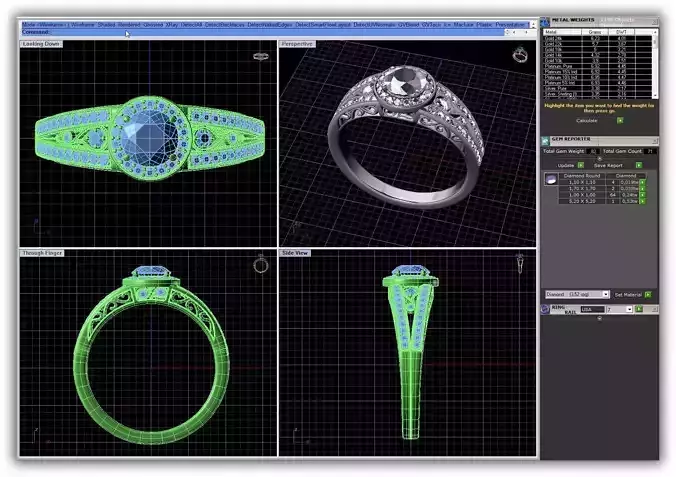The height and width of the screenshot is (477, 676).
Task: Click the Grams column header
Action: tap(595, 32)
